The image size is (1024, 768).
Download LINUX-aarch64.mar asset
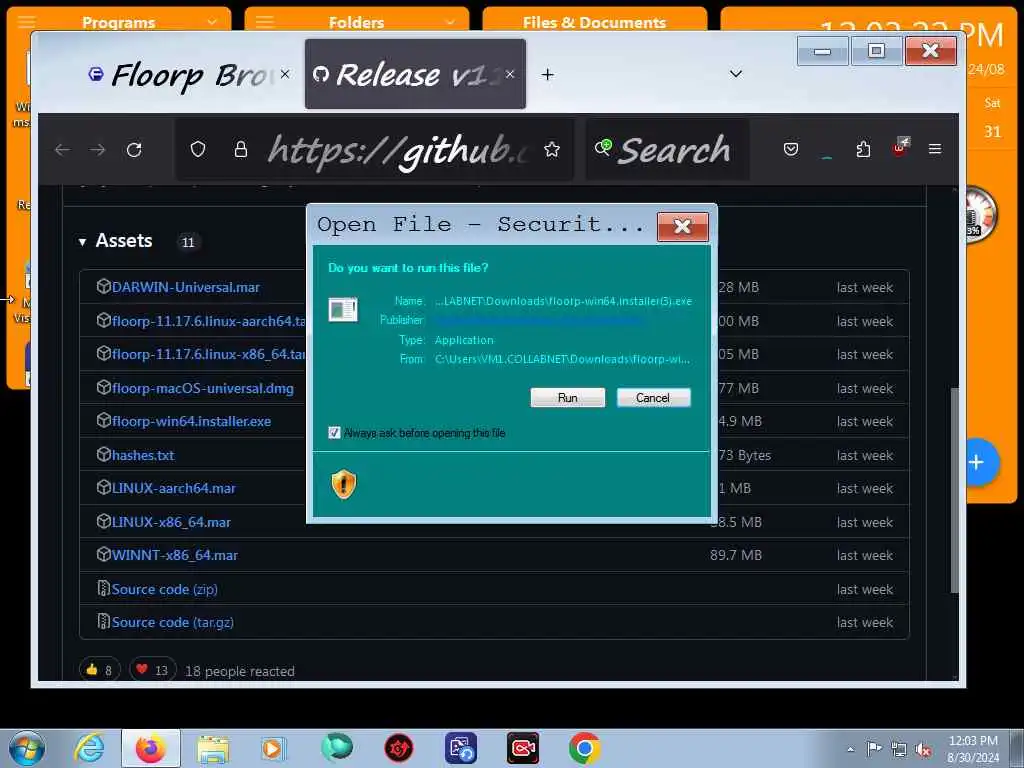(x=174, y=488)
